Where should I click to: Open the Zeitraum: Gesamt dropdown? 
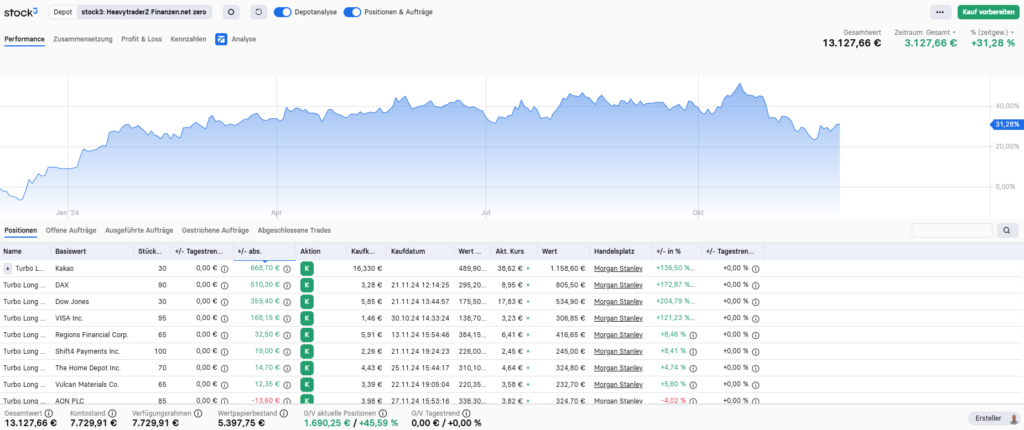925,31
